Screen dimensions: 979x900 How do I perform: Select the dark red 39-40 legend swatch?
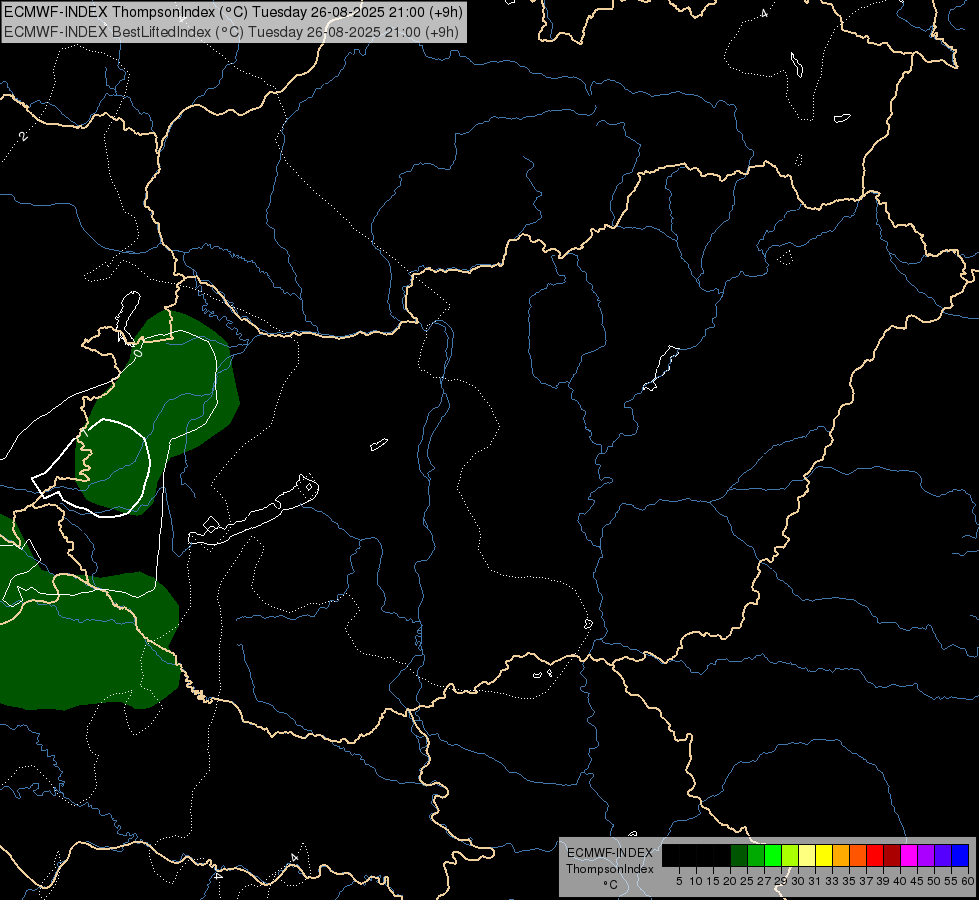(892, 855)
